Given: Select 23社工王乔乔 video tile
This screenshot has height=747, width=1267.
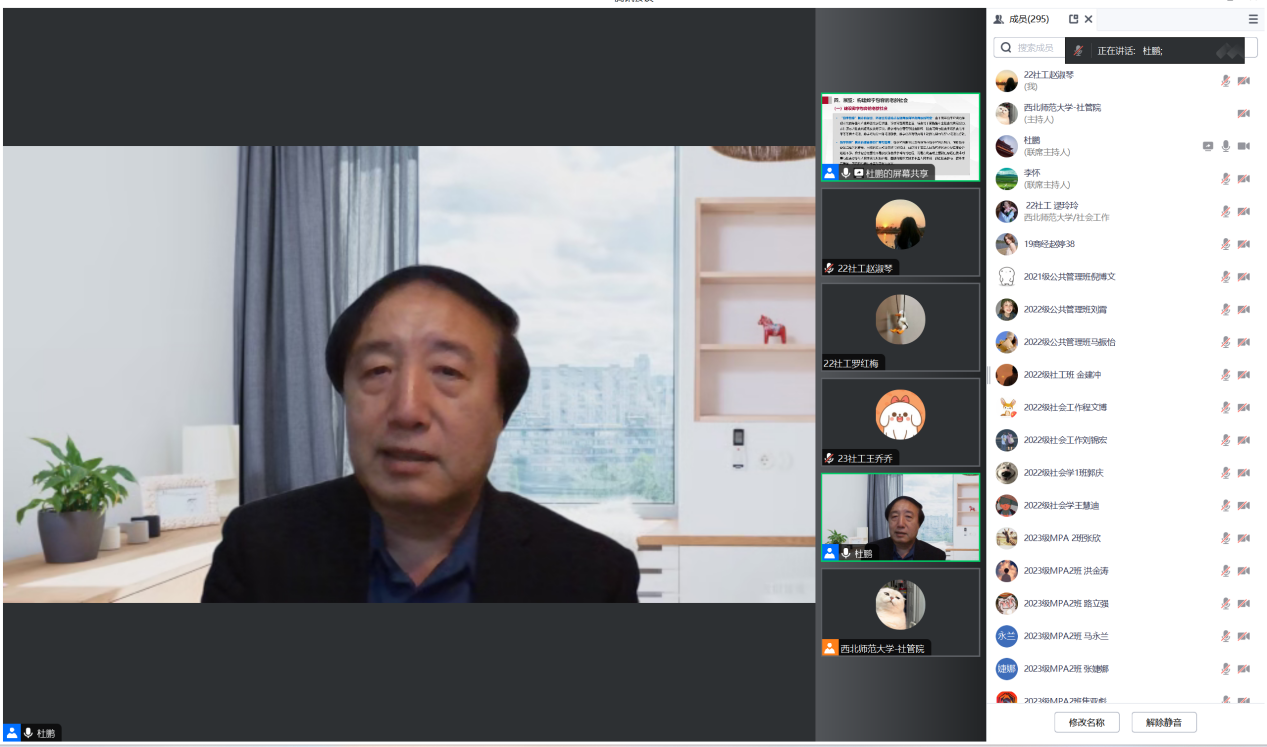Looking at the screenshot, I should pos(900,422).
